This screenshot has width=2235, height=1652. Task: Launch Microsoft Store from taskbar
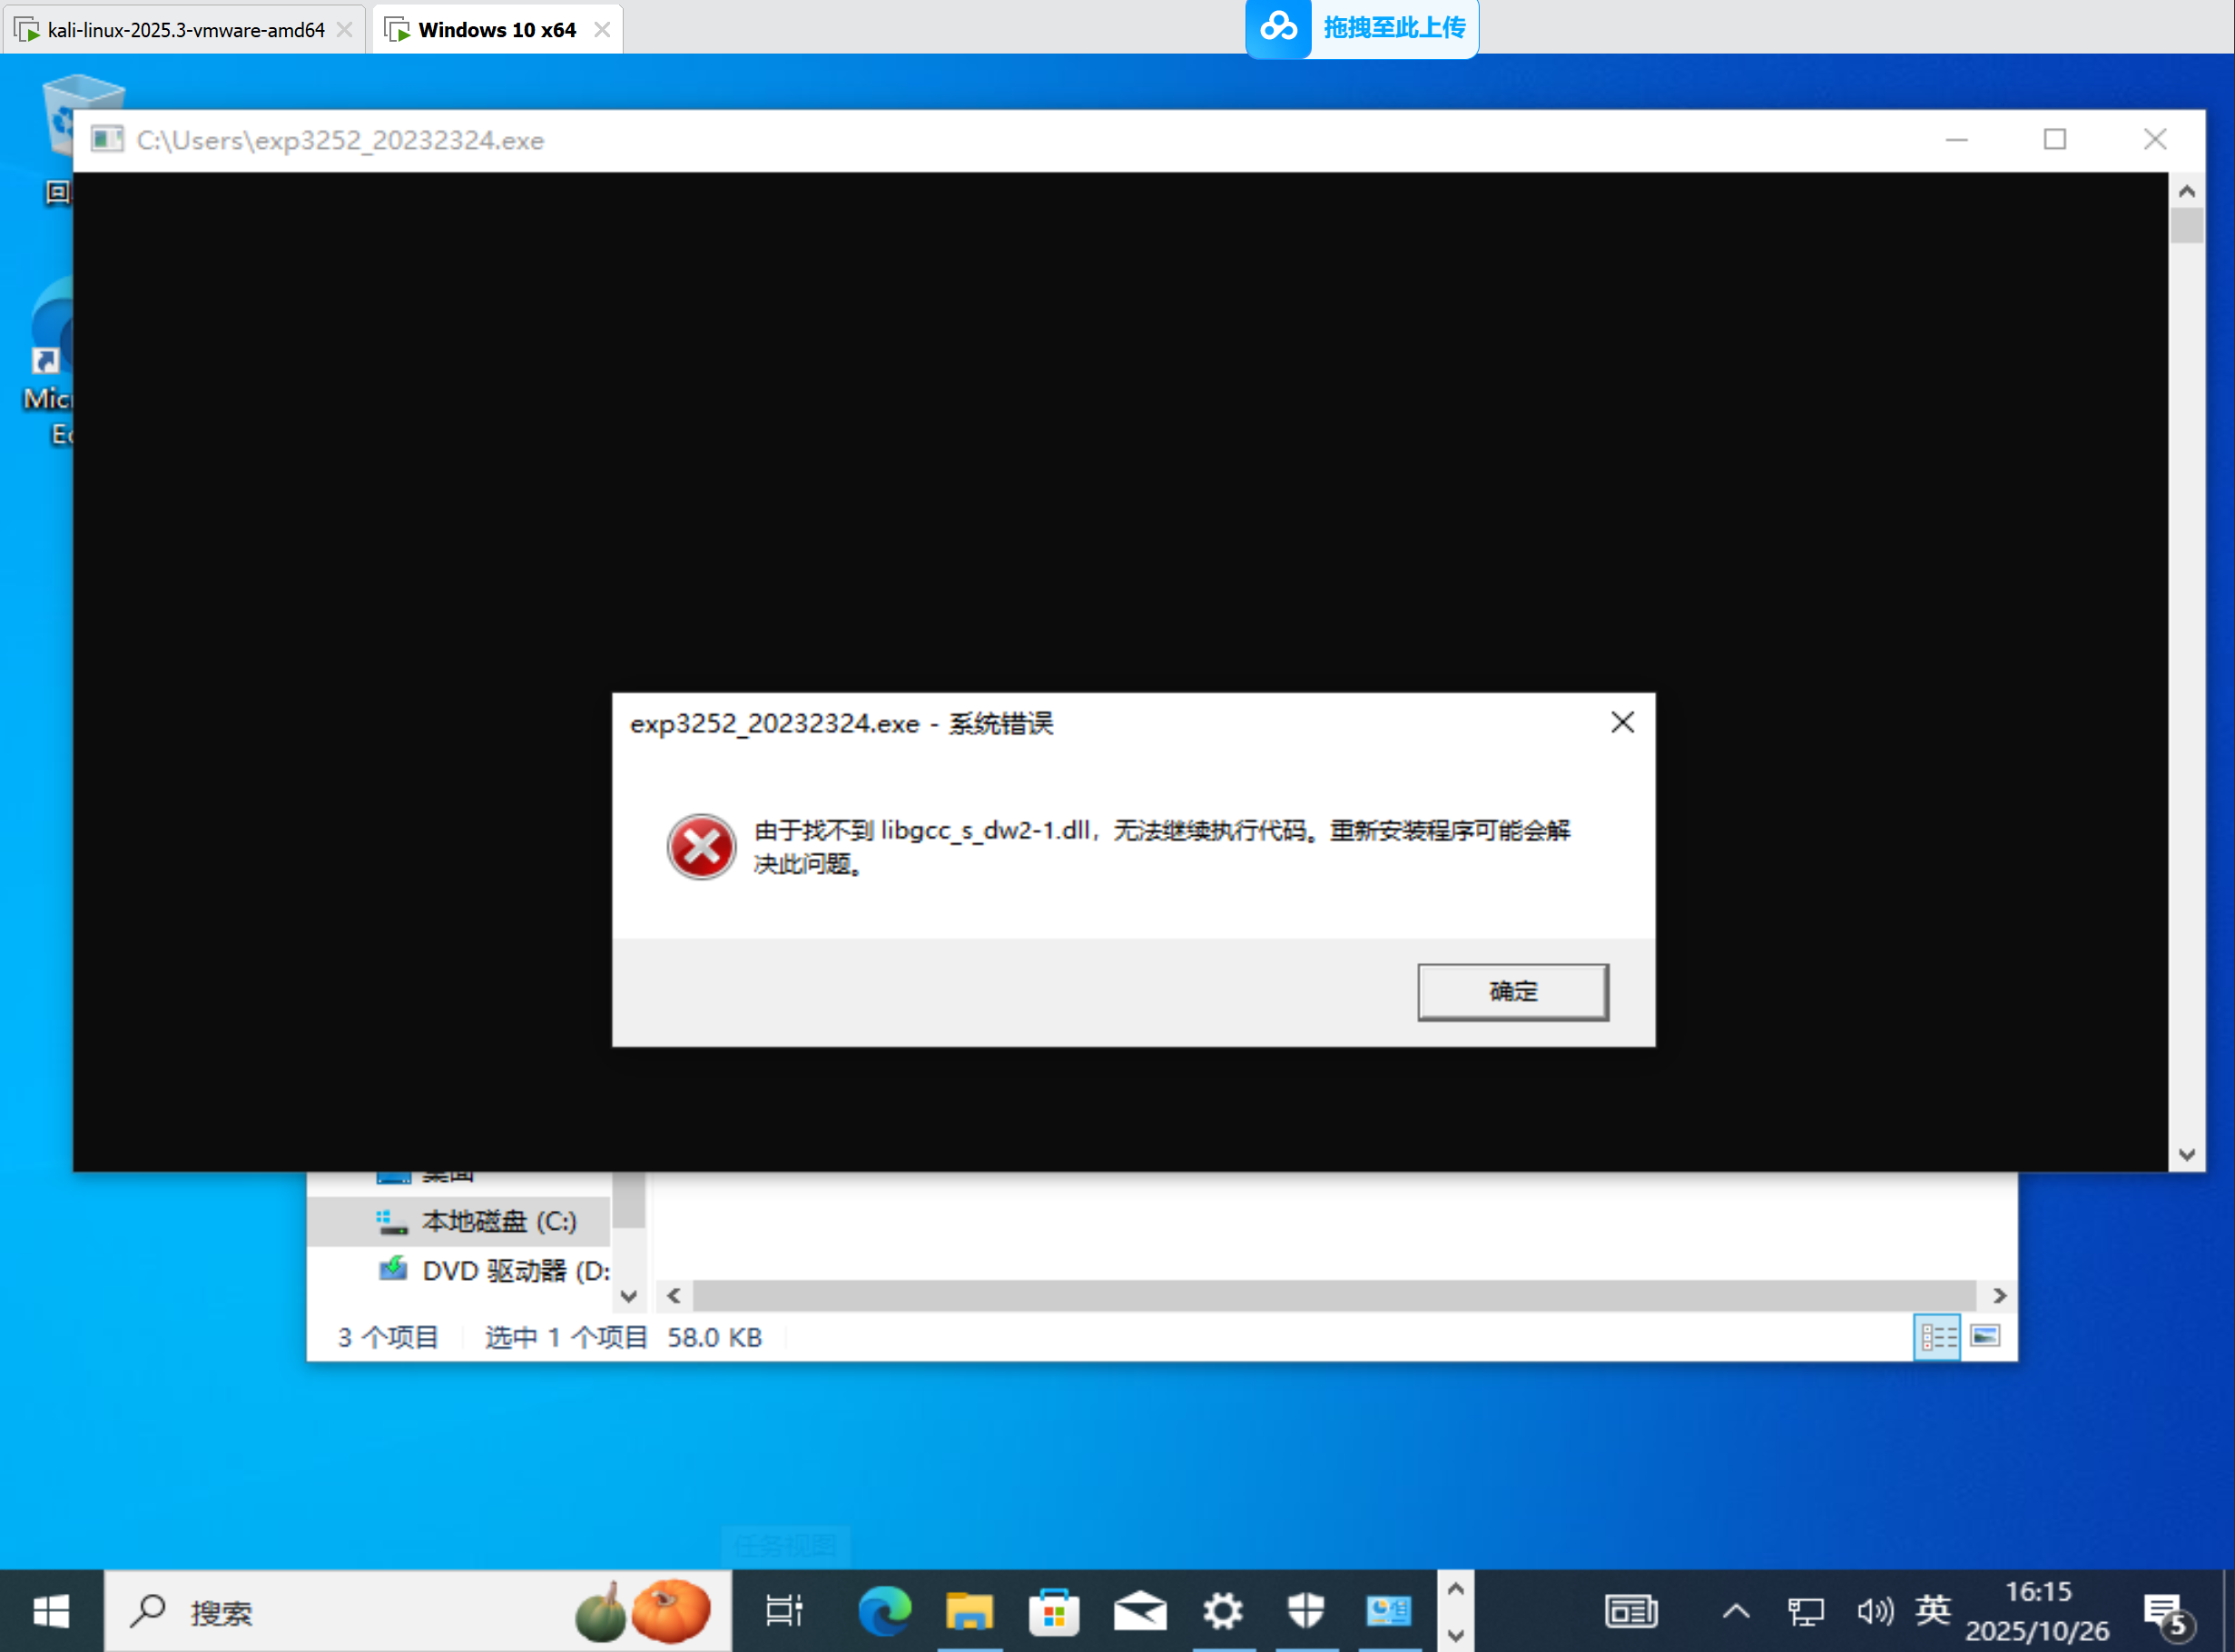coord(1053,1611)
